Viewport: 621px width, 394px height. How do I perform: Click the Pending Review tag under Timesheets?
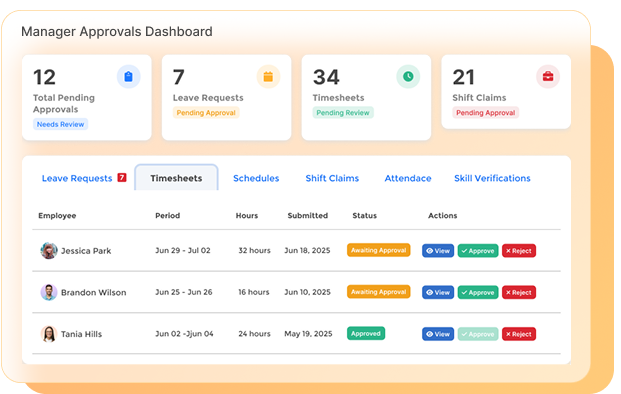[343, 113]
